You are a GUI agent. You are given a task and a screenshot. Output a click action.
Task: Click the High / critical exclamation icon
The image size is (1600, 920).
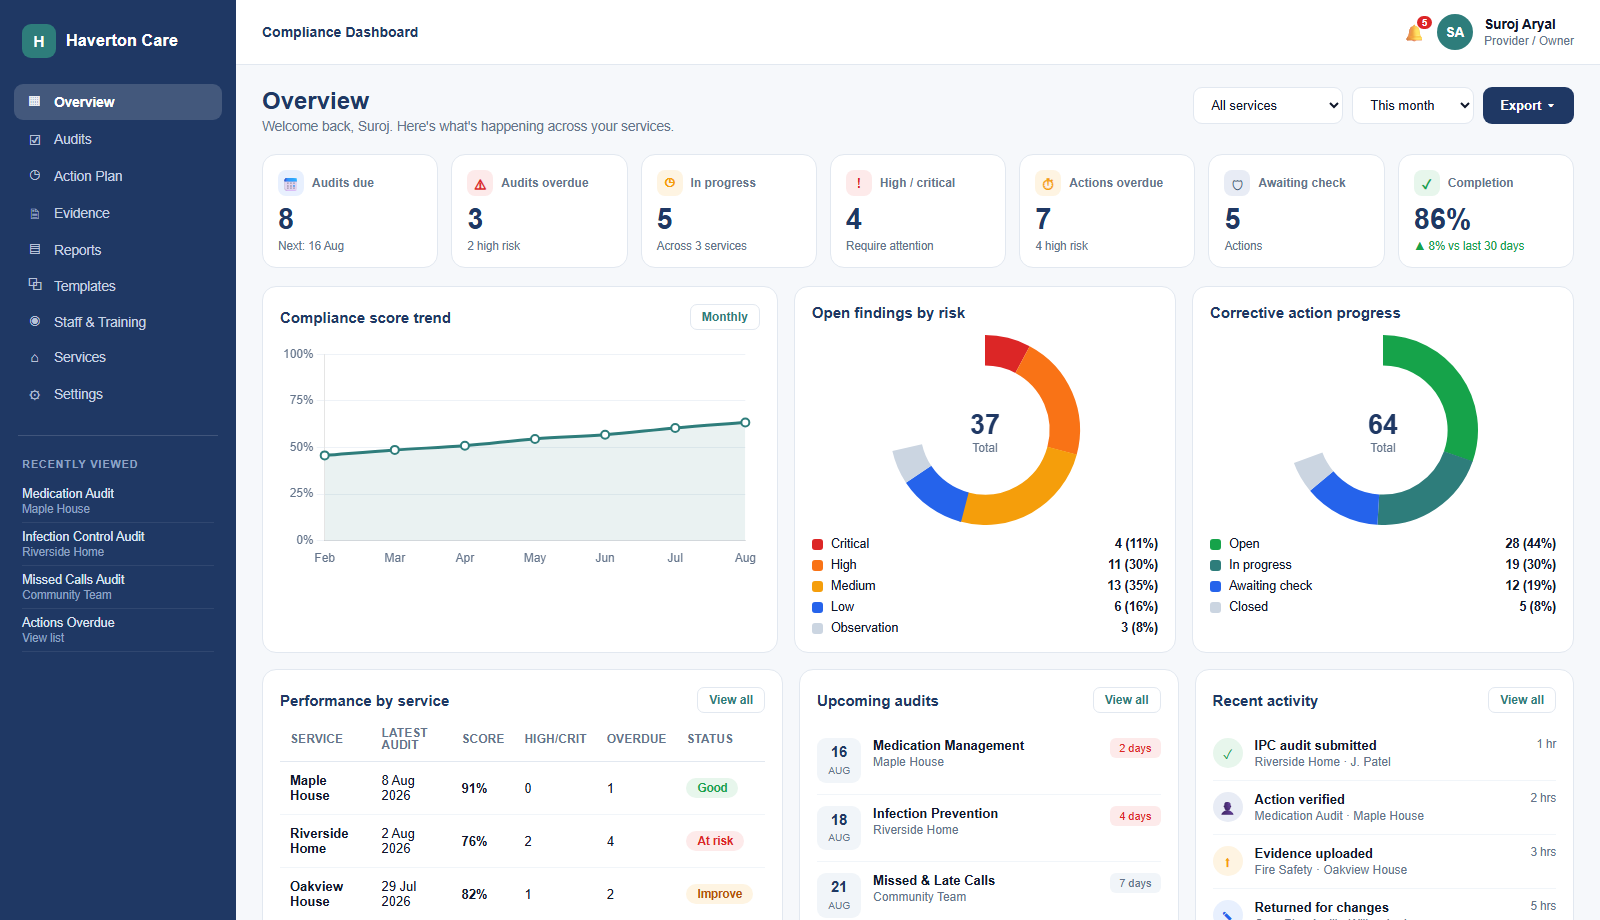point(859,183)
